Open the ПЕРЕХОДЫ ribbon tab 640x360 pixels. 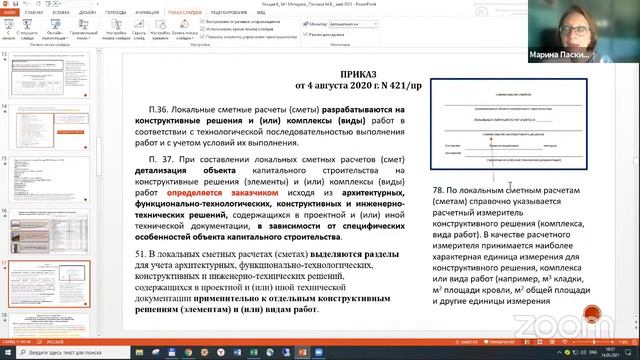point(116,13)
